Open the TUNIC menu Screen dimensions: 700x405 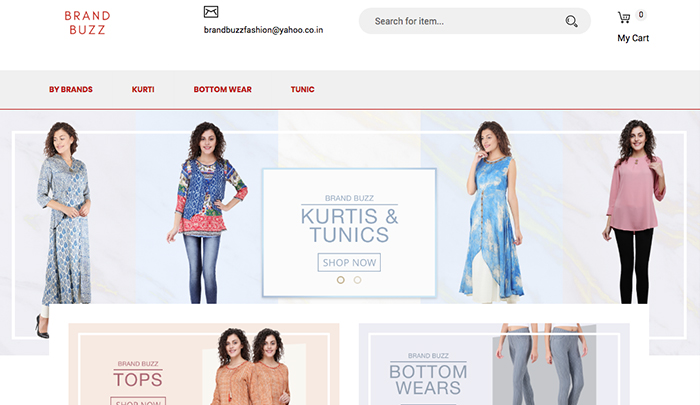click(302, 89)
